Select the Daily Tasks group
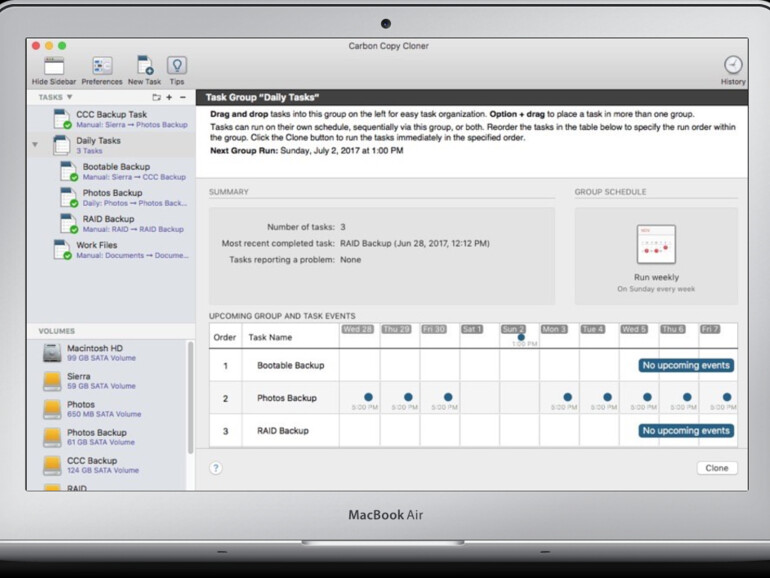This screenshot has height=578, width=770. tap(112, 145)
